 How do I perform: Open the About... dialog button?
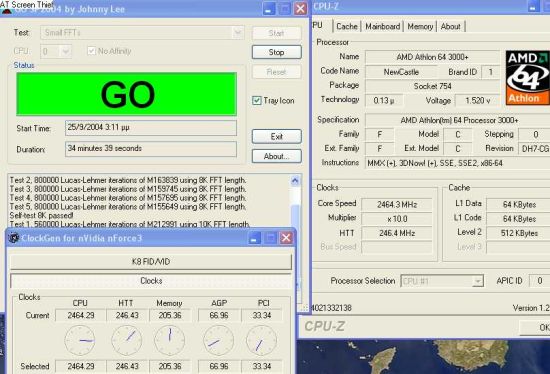coord(276,156)
